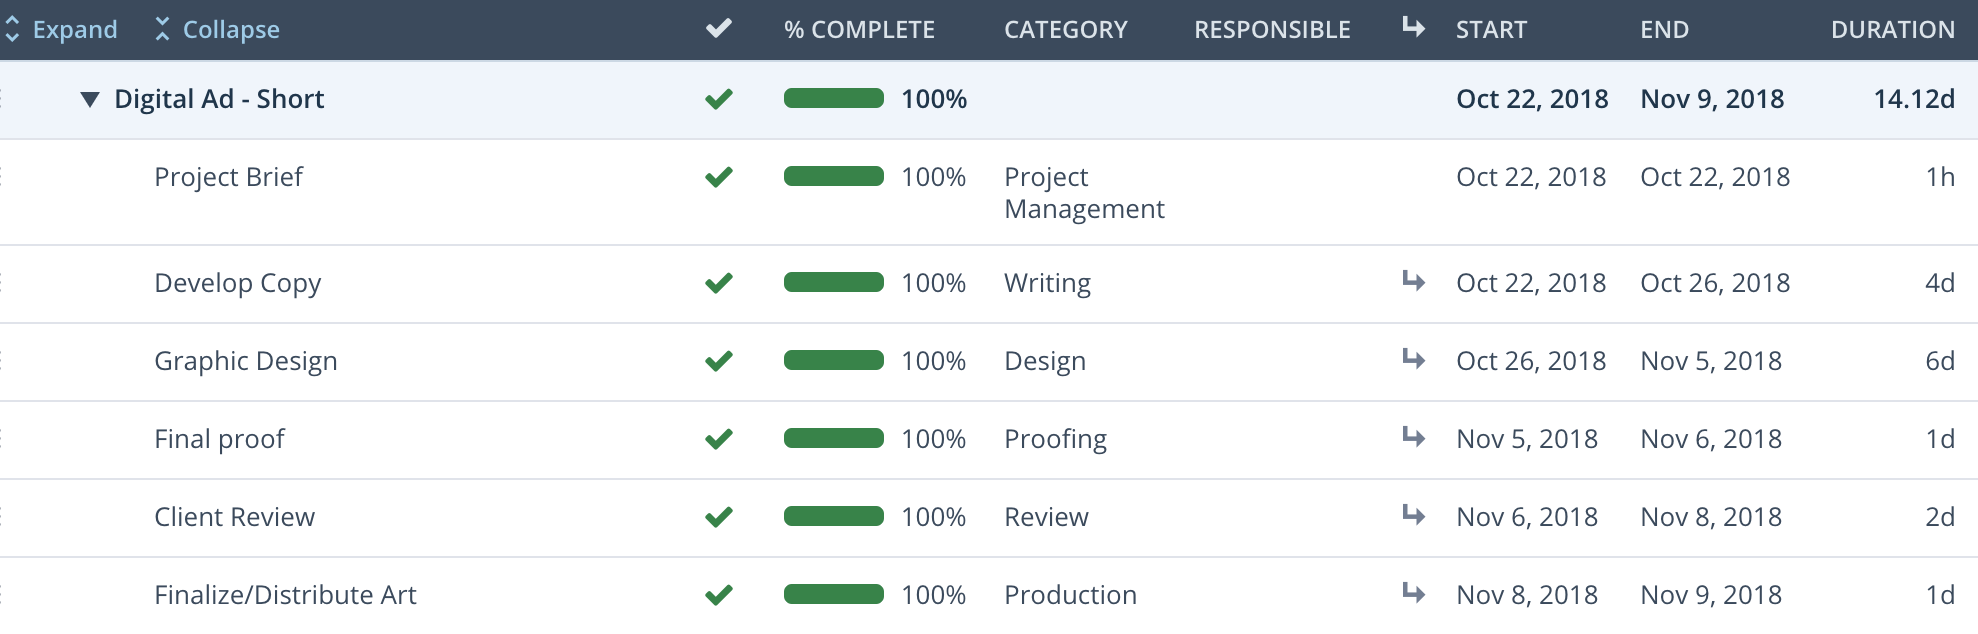Click Nov 6, 2018 start date of Client Review
Screen dimensions: 1978x634
[1527, 517]
